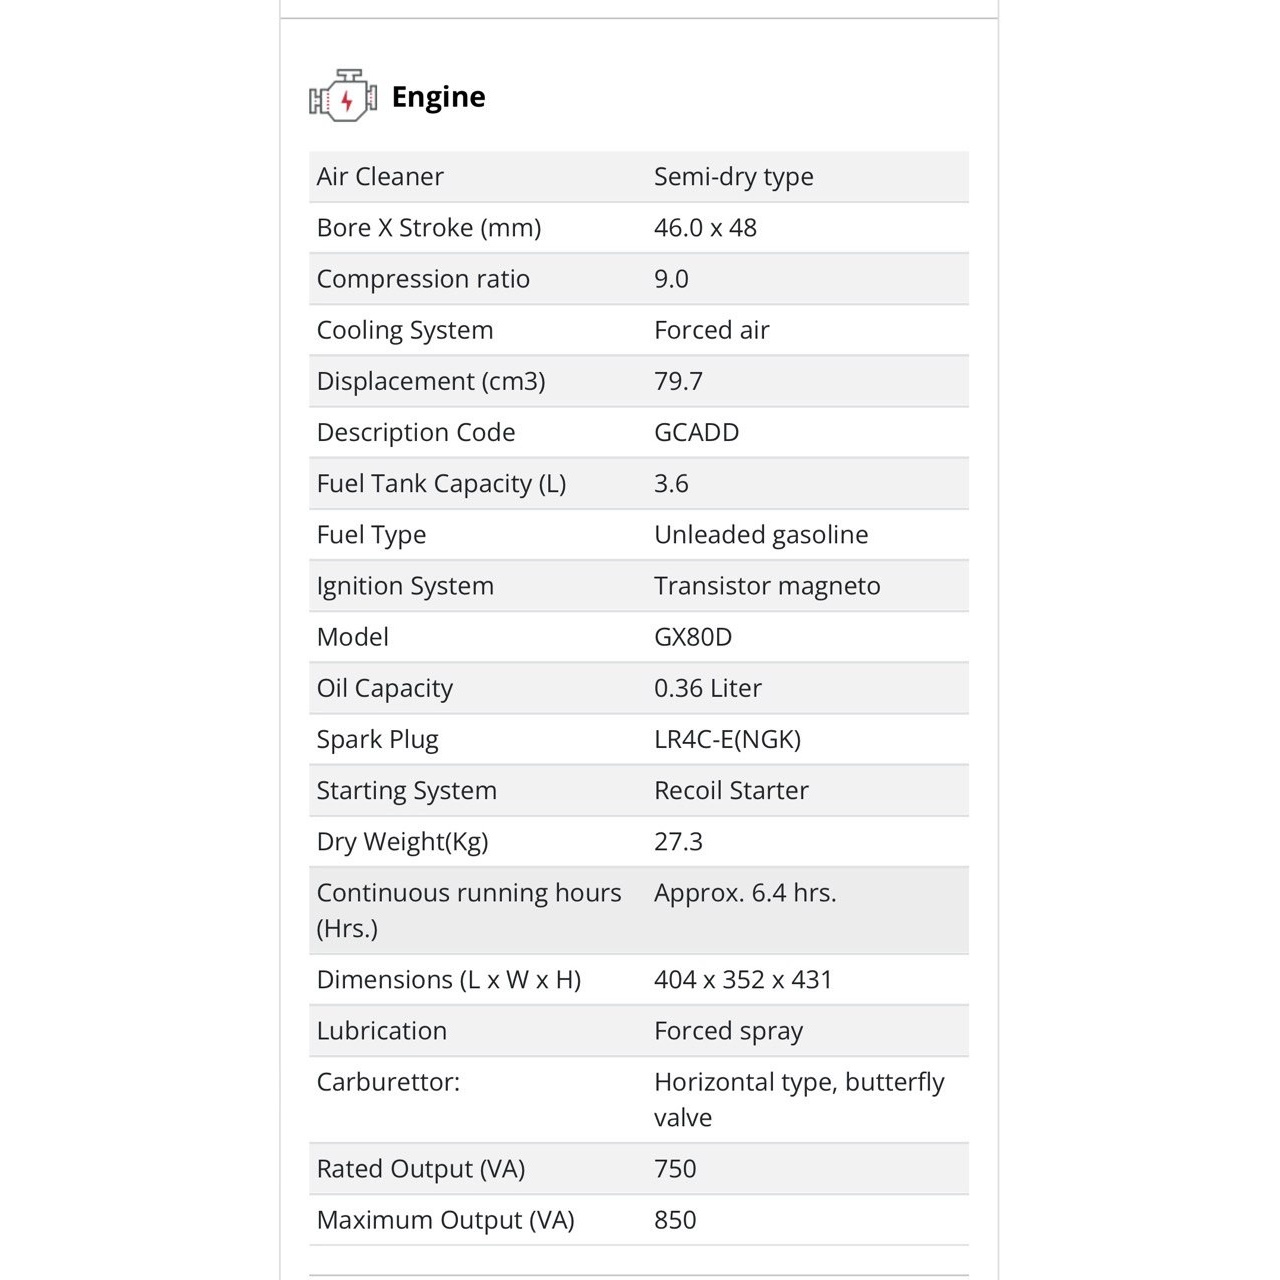Select the Bore X Stroke (mm) row
This screenshot has width=1280, height=1280.
(x=639, y=228)
